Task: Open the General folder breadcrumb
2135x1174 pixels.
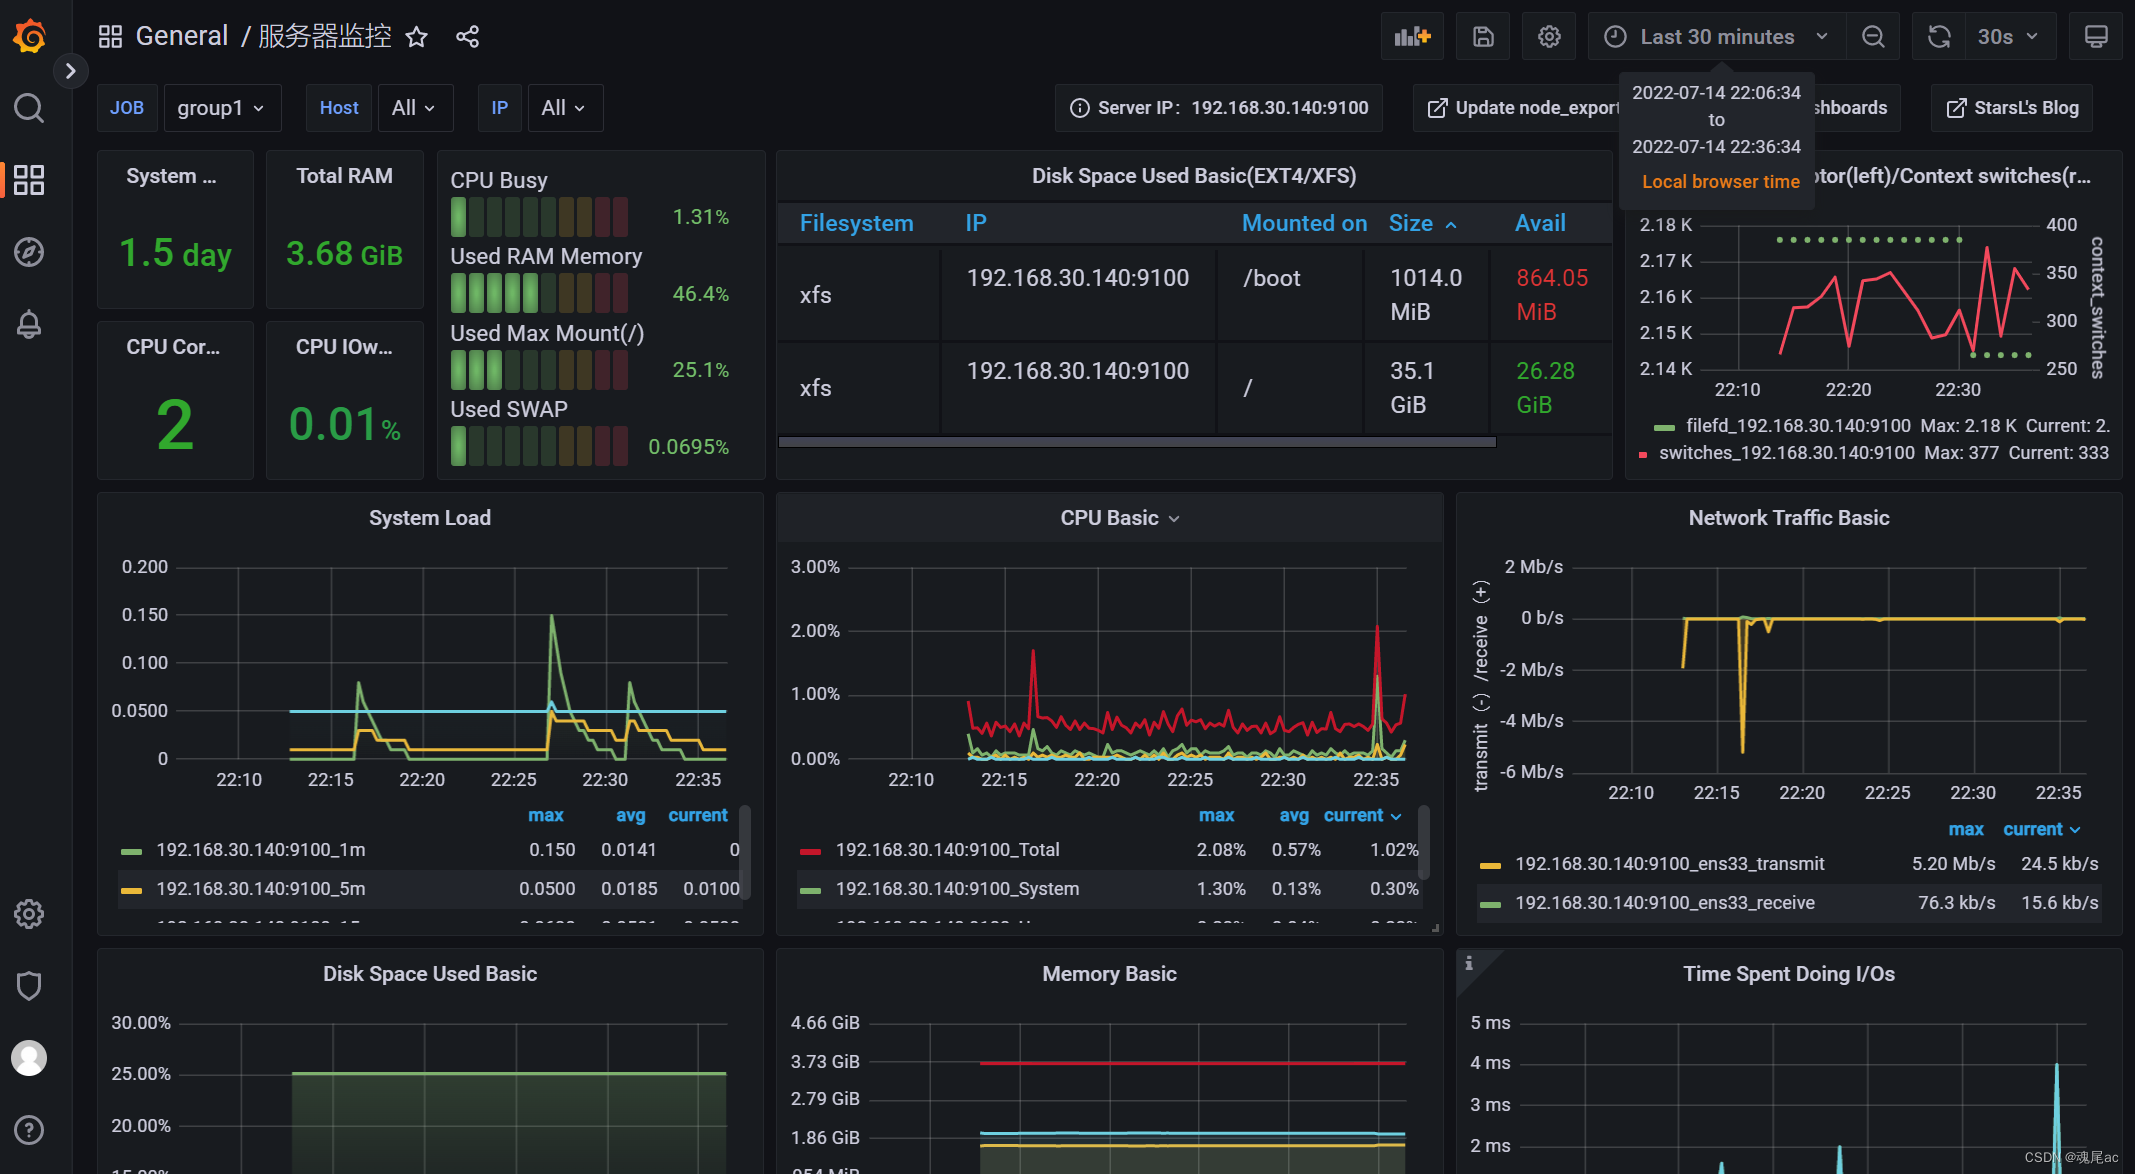Action: 182,37
